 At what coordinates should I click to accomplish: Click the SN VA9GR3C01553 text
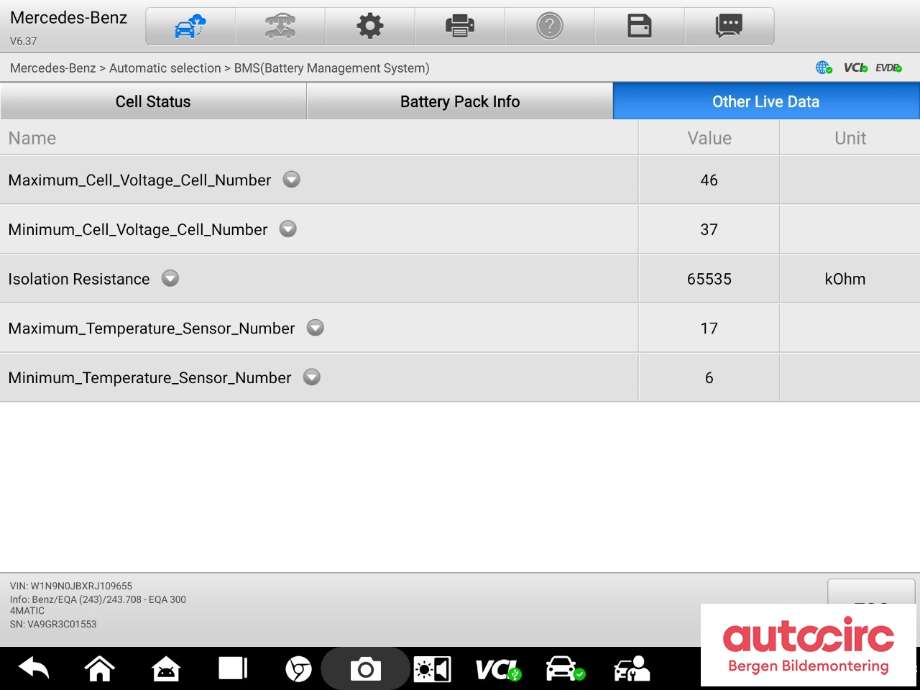coord(53,624)
